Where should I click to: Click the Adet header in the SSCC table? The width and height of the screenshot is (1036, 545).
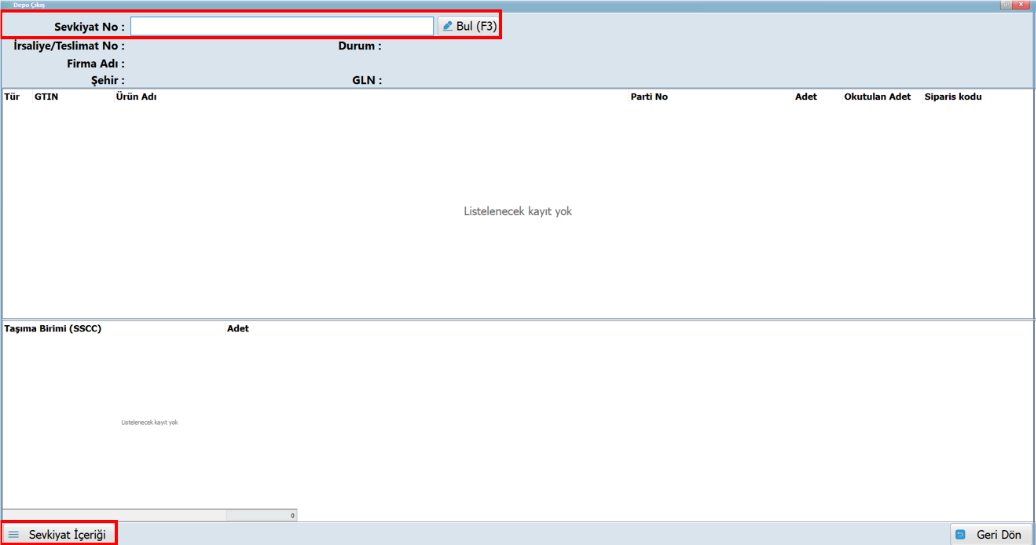tap(238, 328)
